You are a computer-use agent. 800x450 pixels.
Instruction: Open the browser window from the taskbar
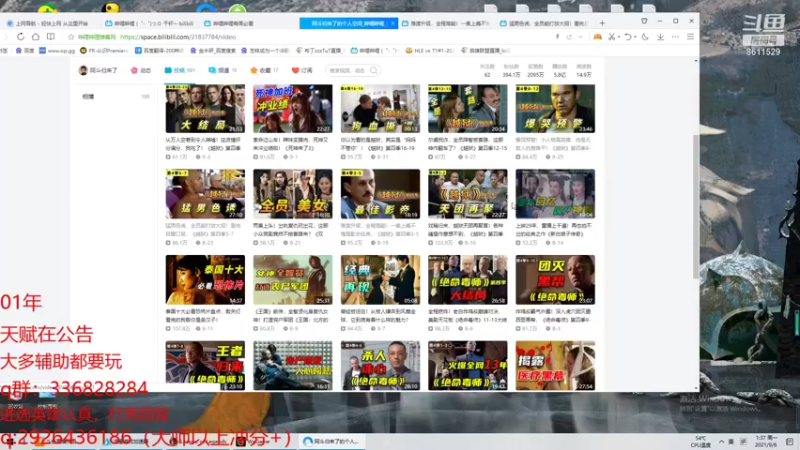(x=332, y=441)
